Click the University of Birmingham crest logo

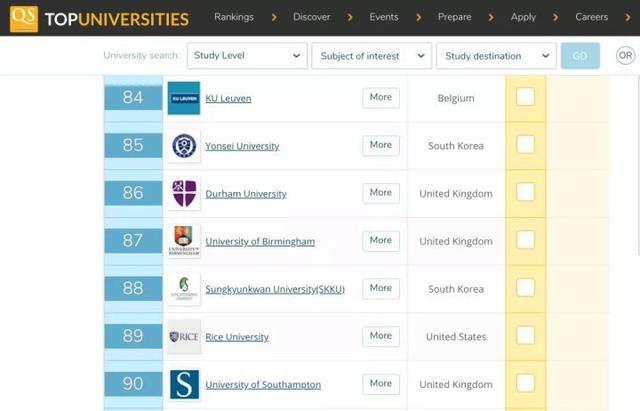tap(184, 241)
